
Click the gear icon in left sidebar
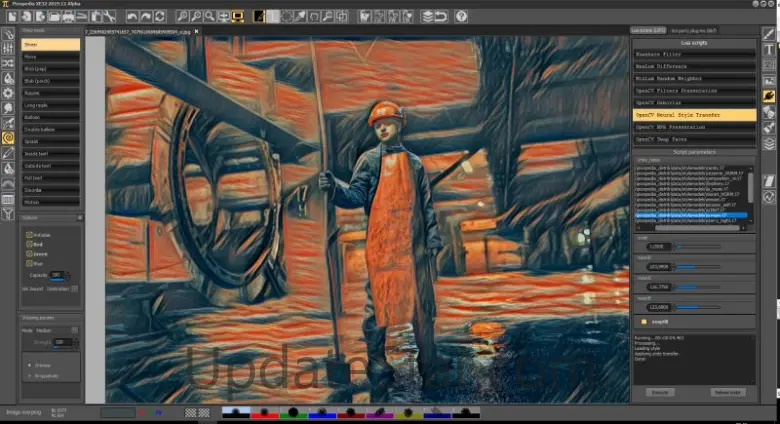(x=9, y=93)
